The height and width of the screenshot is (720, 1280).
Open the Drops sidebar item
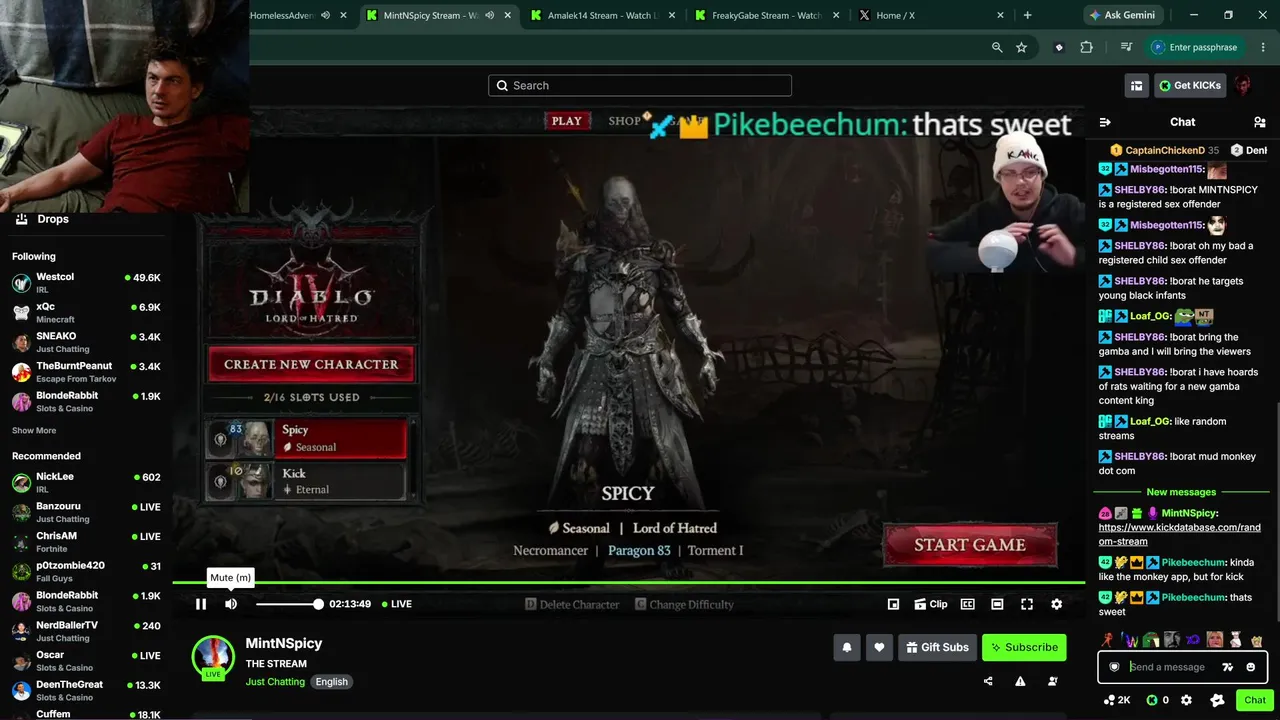pos(53,219)
